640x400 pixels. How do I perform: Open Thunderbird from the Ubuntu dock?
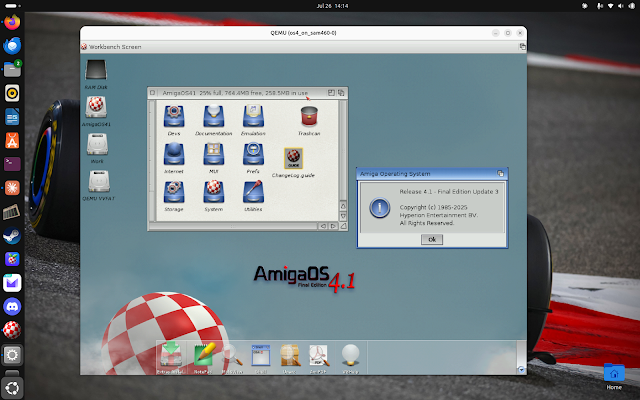pos(12,45)
